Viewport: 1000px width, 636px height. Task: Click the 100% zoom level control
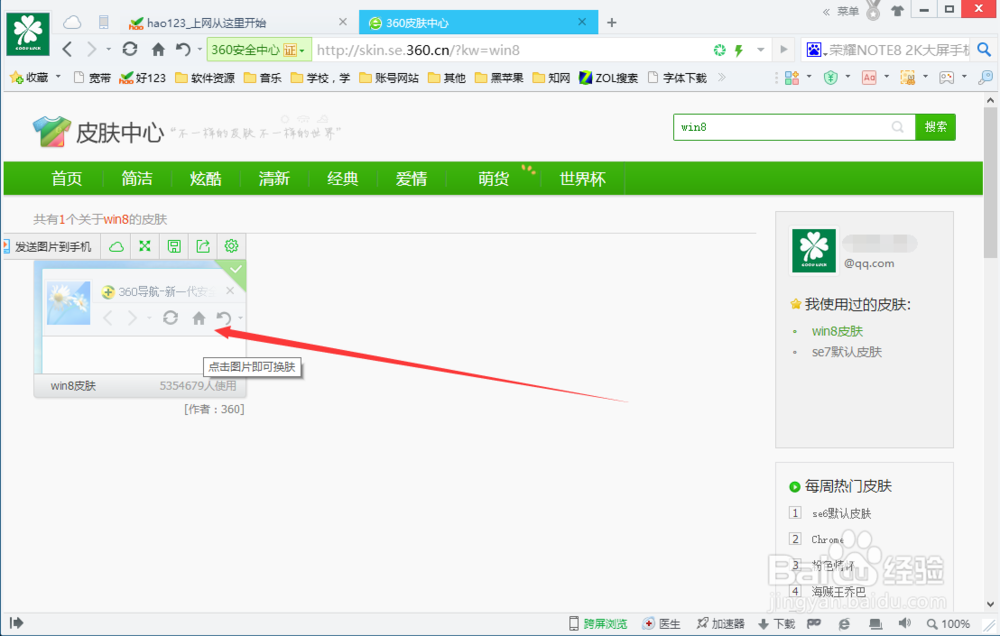tap(948, 623)
